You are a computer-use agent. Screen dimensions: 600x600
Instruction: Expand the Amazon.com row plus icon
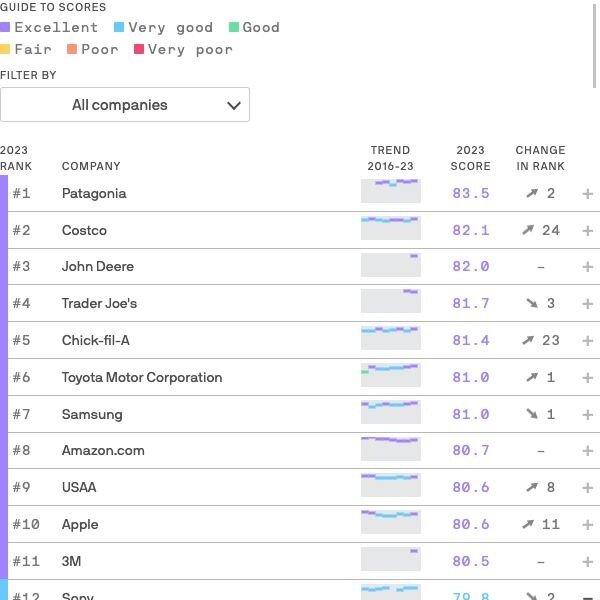(x=587, y=451)
